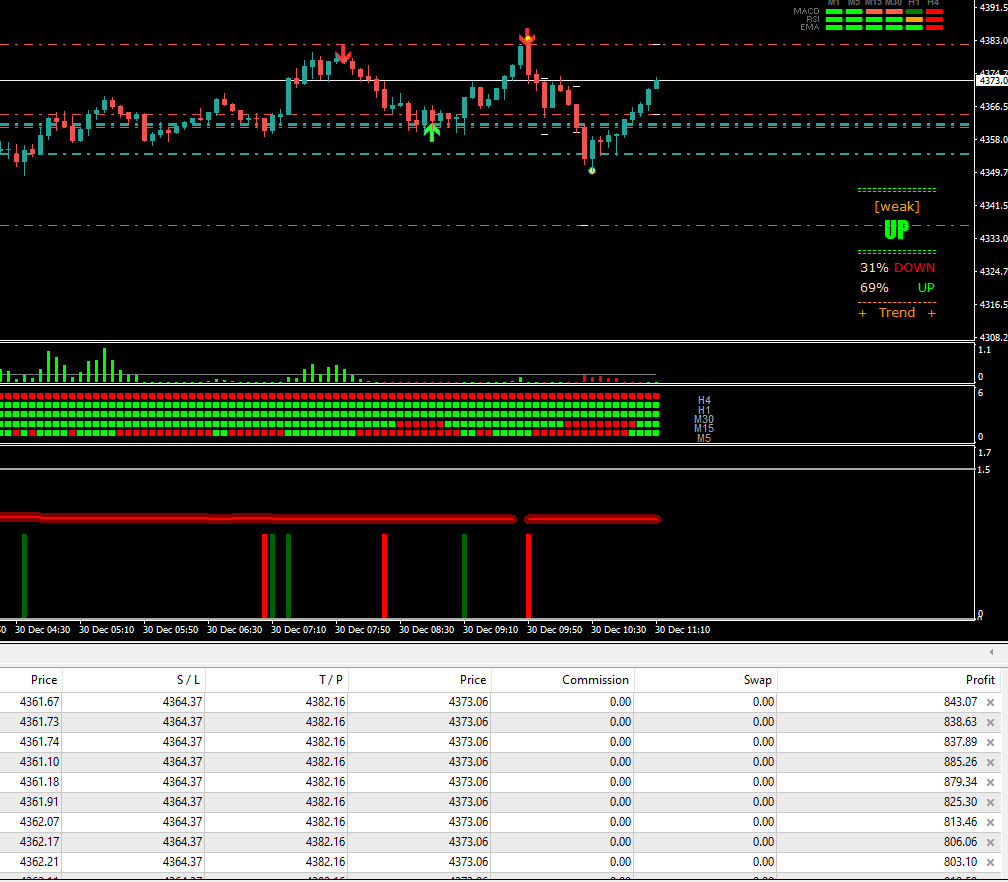This screenshot has width=1008, height=882.
Task: Select the 30 Dec 09:10 time axis label
Action: (494, 630)
